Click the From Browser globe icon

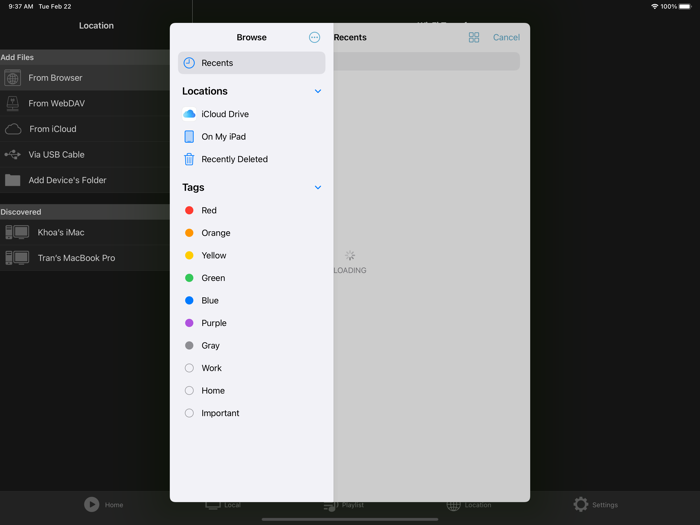tap(12, 78)
